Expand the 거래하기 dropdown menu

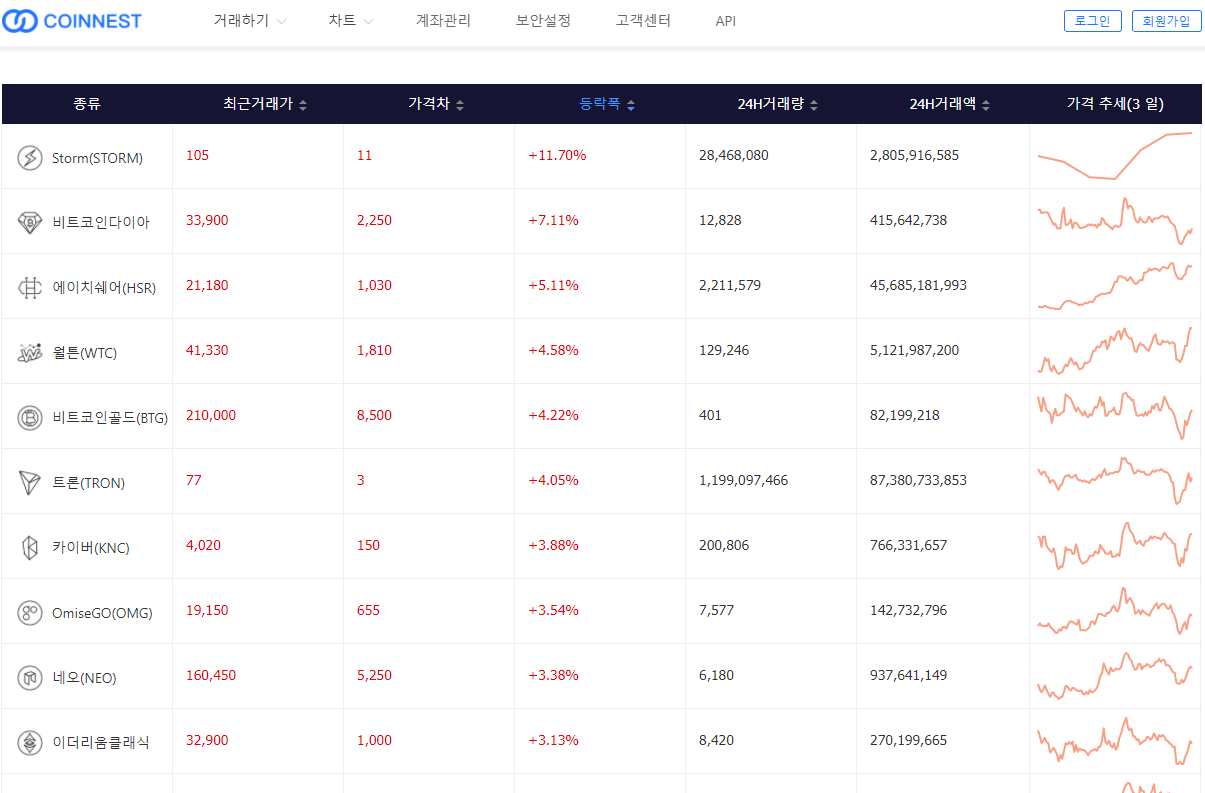[x=249, y=21]
